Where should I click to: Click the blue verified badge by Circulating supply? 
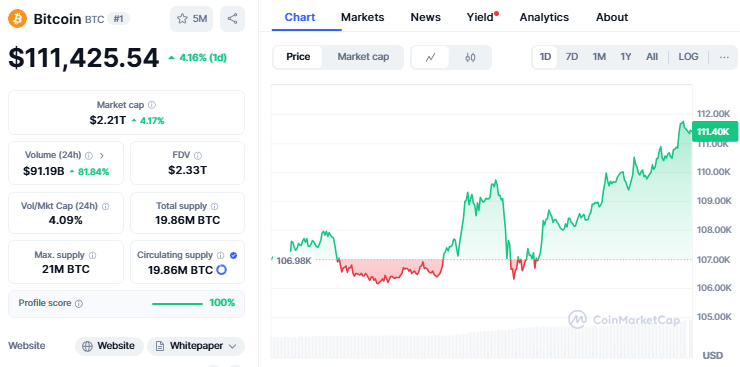[x=233, y=255]
